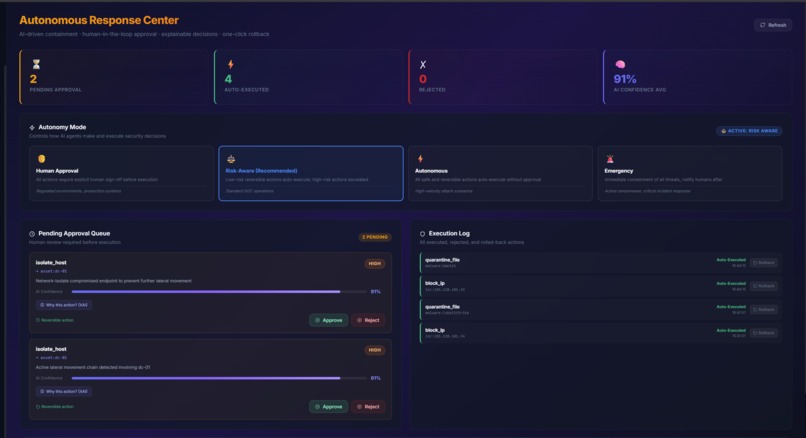
Task: Reject the active lateral movement chain action
Action: tap(368, 407)
